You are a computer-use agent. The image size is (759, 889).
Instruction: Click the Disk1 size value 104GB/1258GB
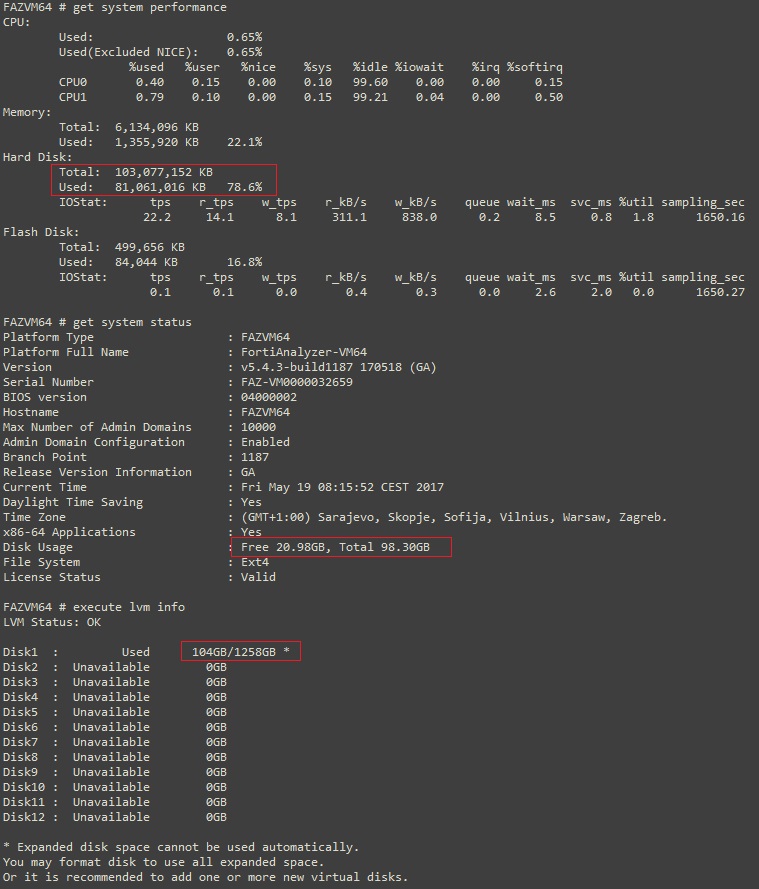(234, 652)
